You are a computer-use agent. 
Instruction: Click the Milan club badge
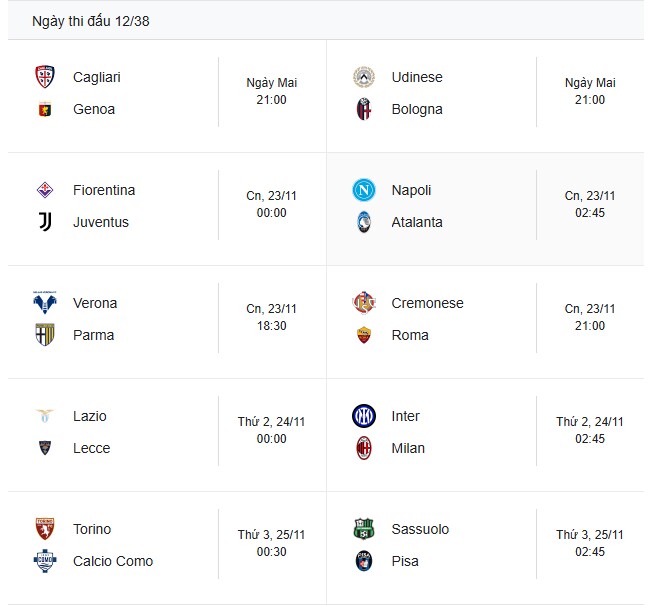[x=363, y=448]
